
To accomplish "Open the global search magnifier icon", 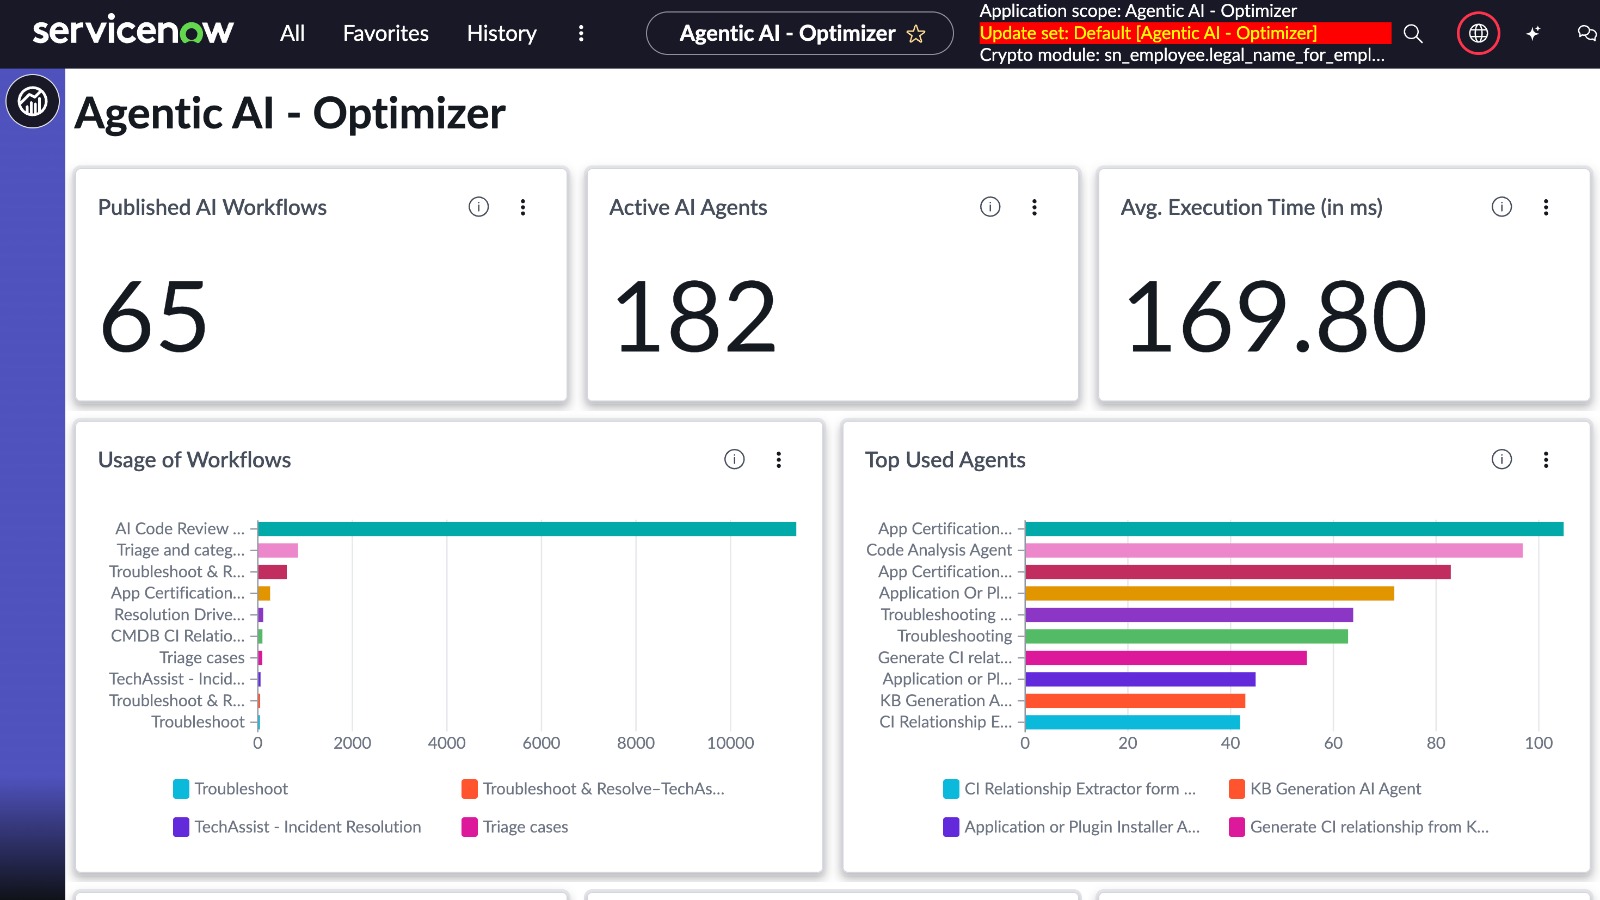I will pyautogui.click(x=1413, y=34).
